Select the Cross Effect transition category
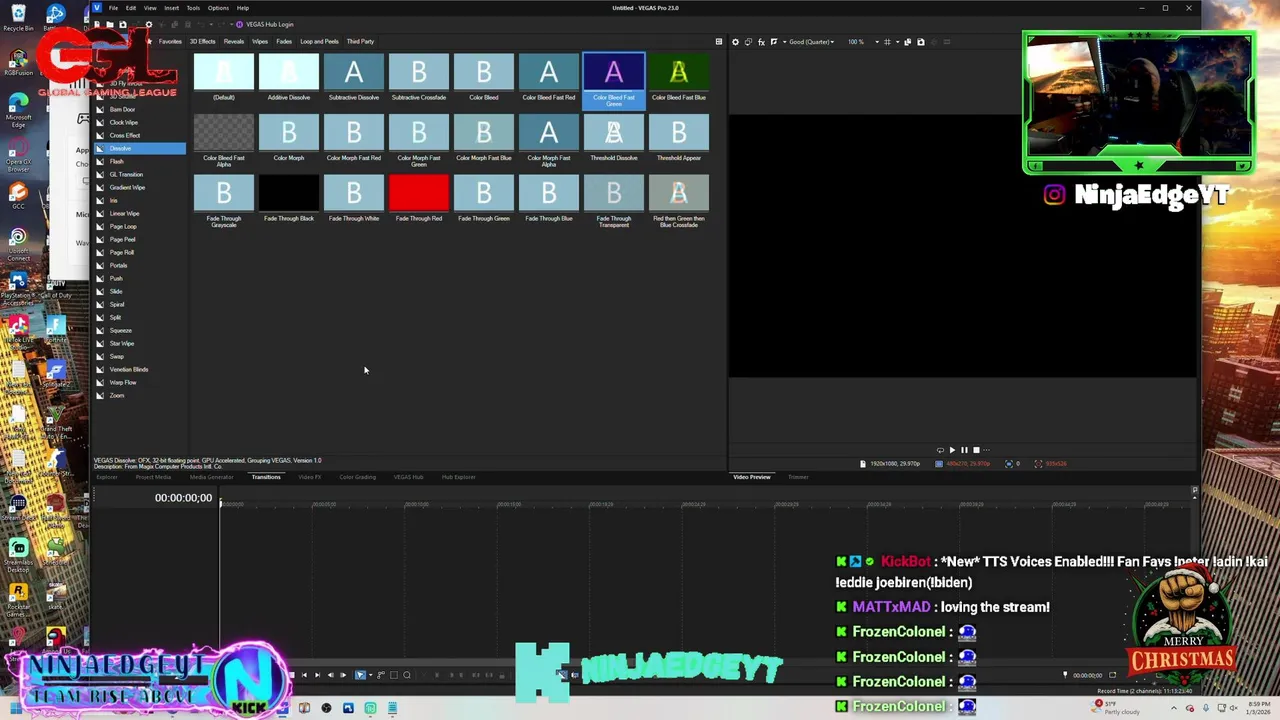 (x=124, y=135)
